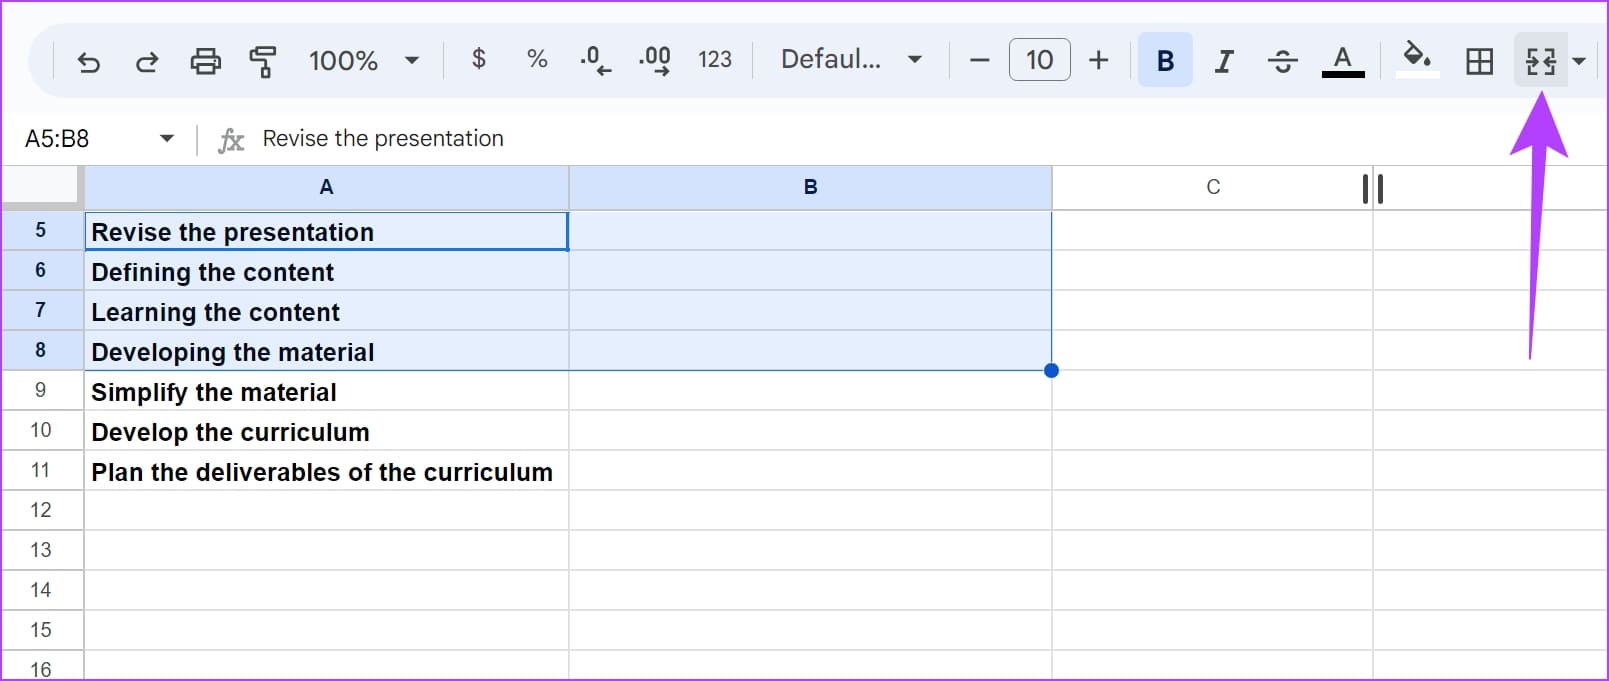Format as percent
Viewport: 1609px width, 681px height.
(x=537, y=60)
